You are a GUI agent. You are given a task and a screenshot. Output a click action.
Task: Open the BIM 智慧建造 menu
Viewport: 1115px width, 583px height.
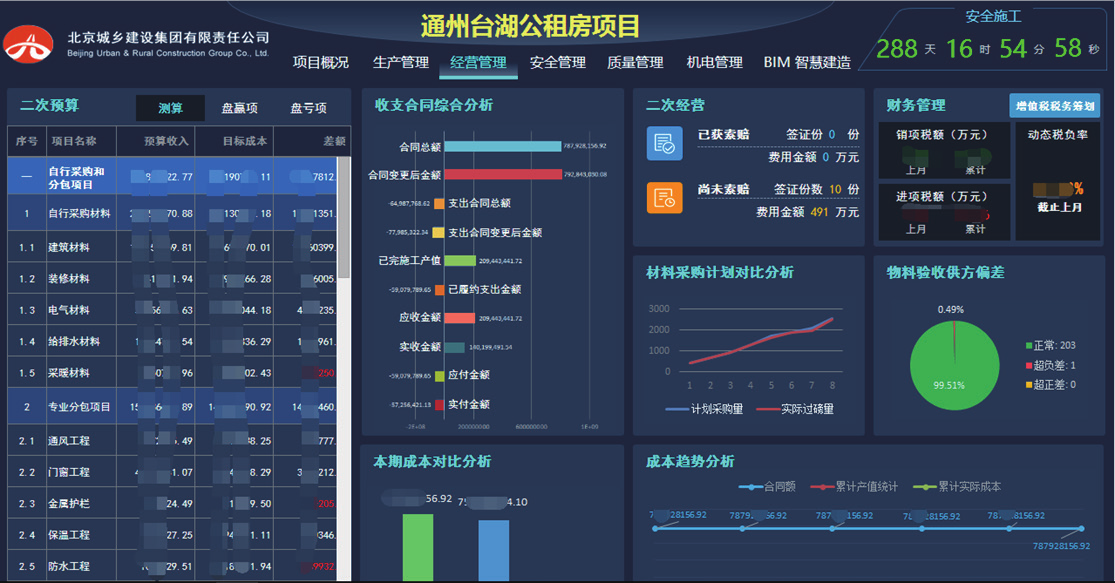tap(807, 62)
